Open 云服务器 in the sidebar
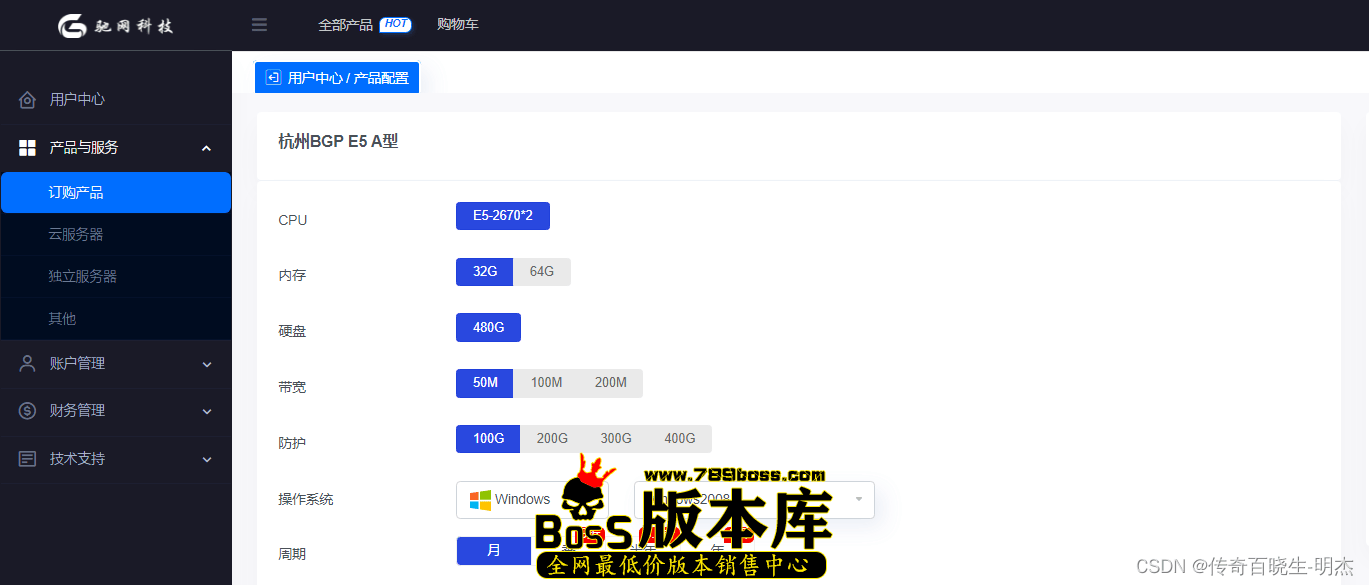The width and height of the screenshot is (1369, 585). click(76, 235)
